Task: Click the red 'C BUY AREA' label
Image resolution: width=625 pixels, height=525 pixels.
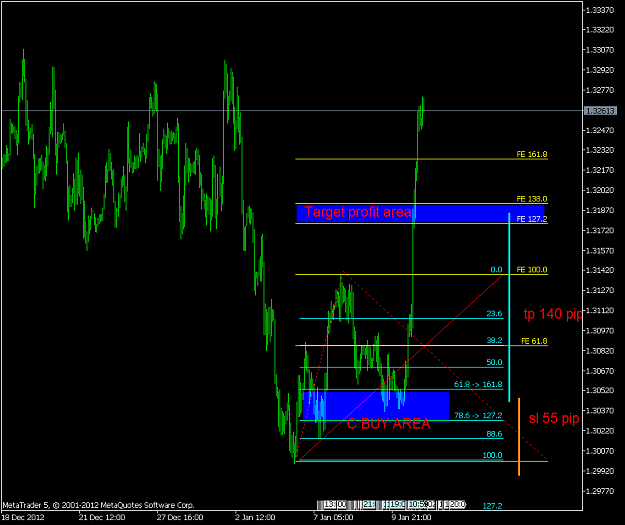Action: point(389,424)
